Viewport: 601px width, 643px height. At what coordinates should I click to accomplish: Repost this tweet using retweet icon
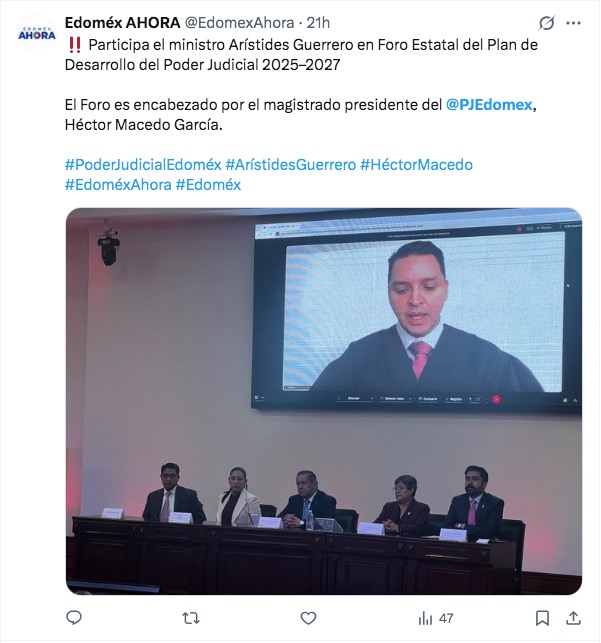point(191,618)
